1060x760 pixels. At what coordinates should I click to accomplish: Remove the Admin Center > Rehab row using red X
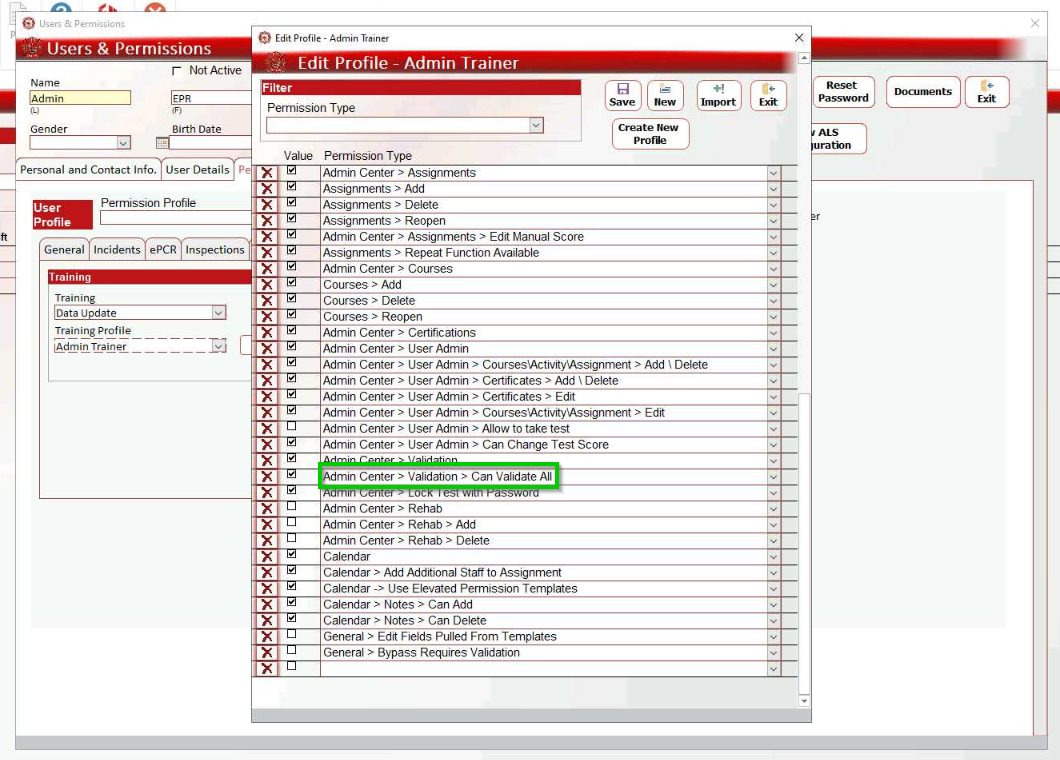tap(267, 509)
